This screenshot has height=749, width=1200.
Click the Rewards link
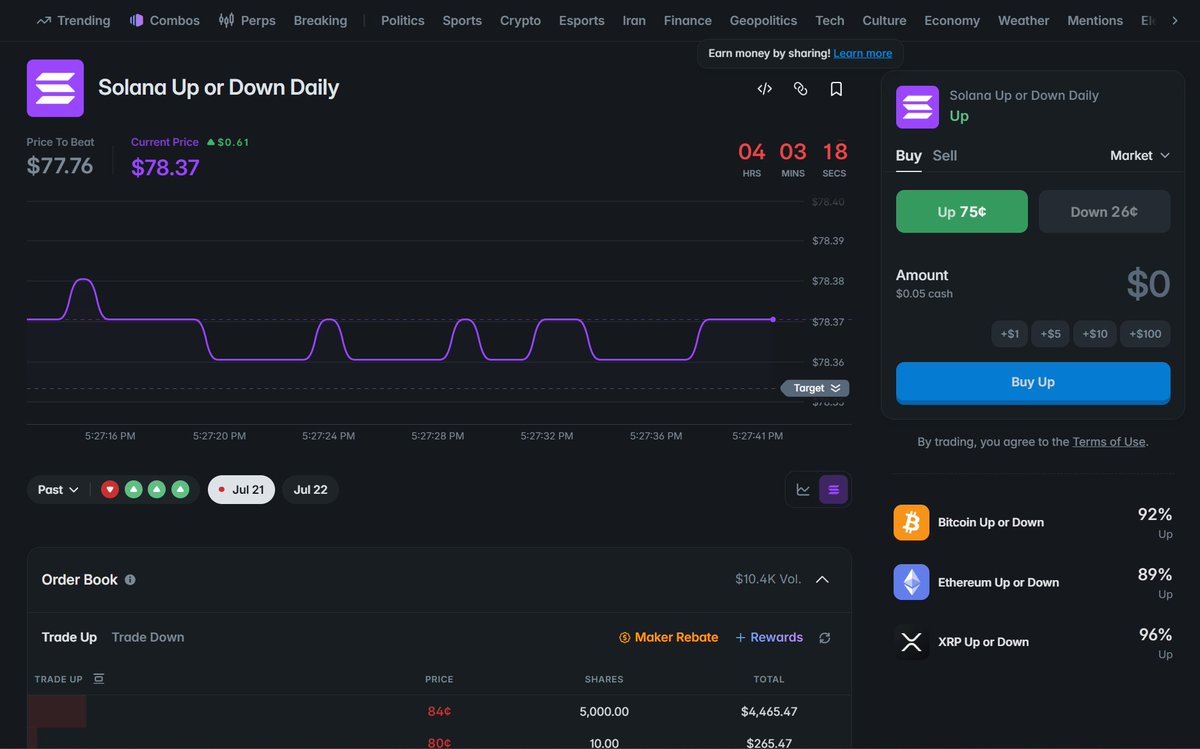pyautogui.click(x=769, y=637)
